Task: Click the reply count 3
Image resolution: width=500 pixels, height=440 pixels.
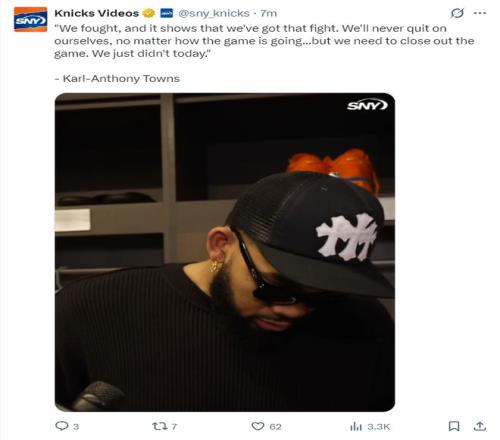Action: tap(76, 426)
